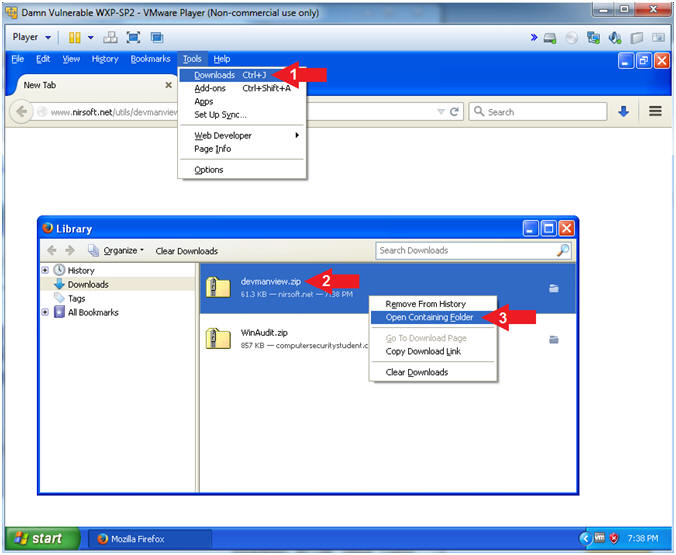Select All Bookmarks in Library sidebar
676x555 pixels.
point(93,312)
